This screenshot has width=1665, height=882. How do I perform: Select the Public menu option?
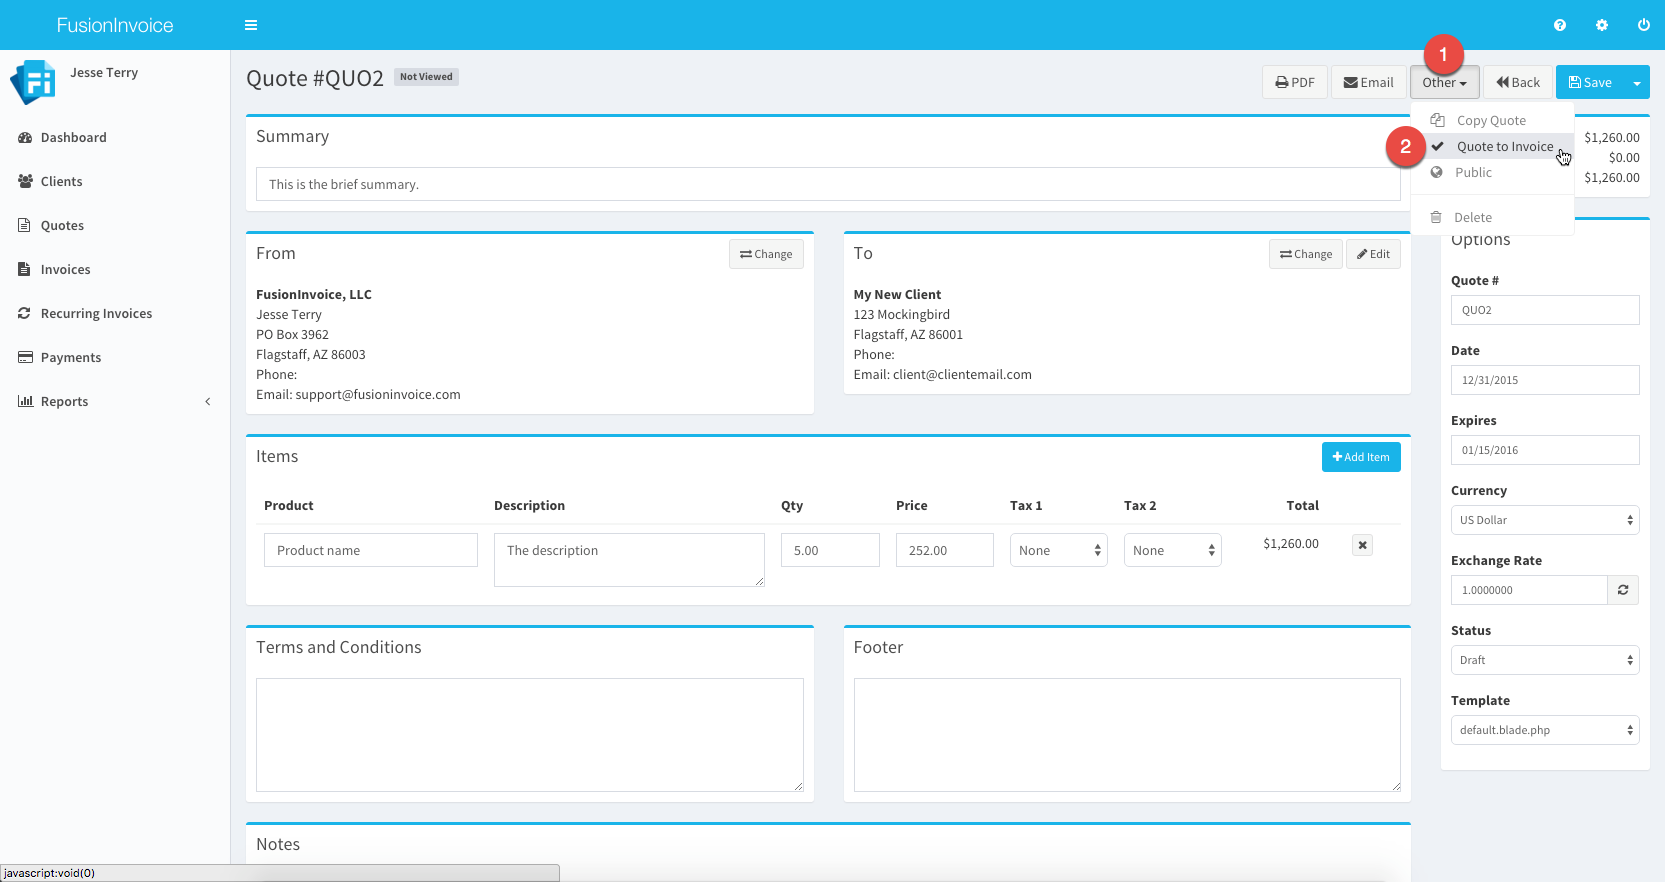click(1492, 172)
